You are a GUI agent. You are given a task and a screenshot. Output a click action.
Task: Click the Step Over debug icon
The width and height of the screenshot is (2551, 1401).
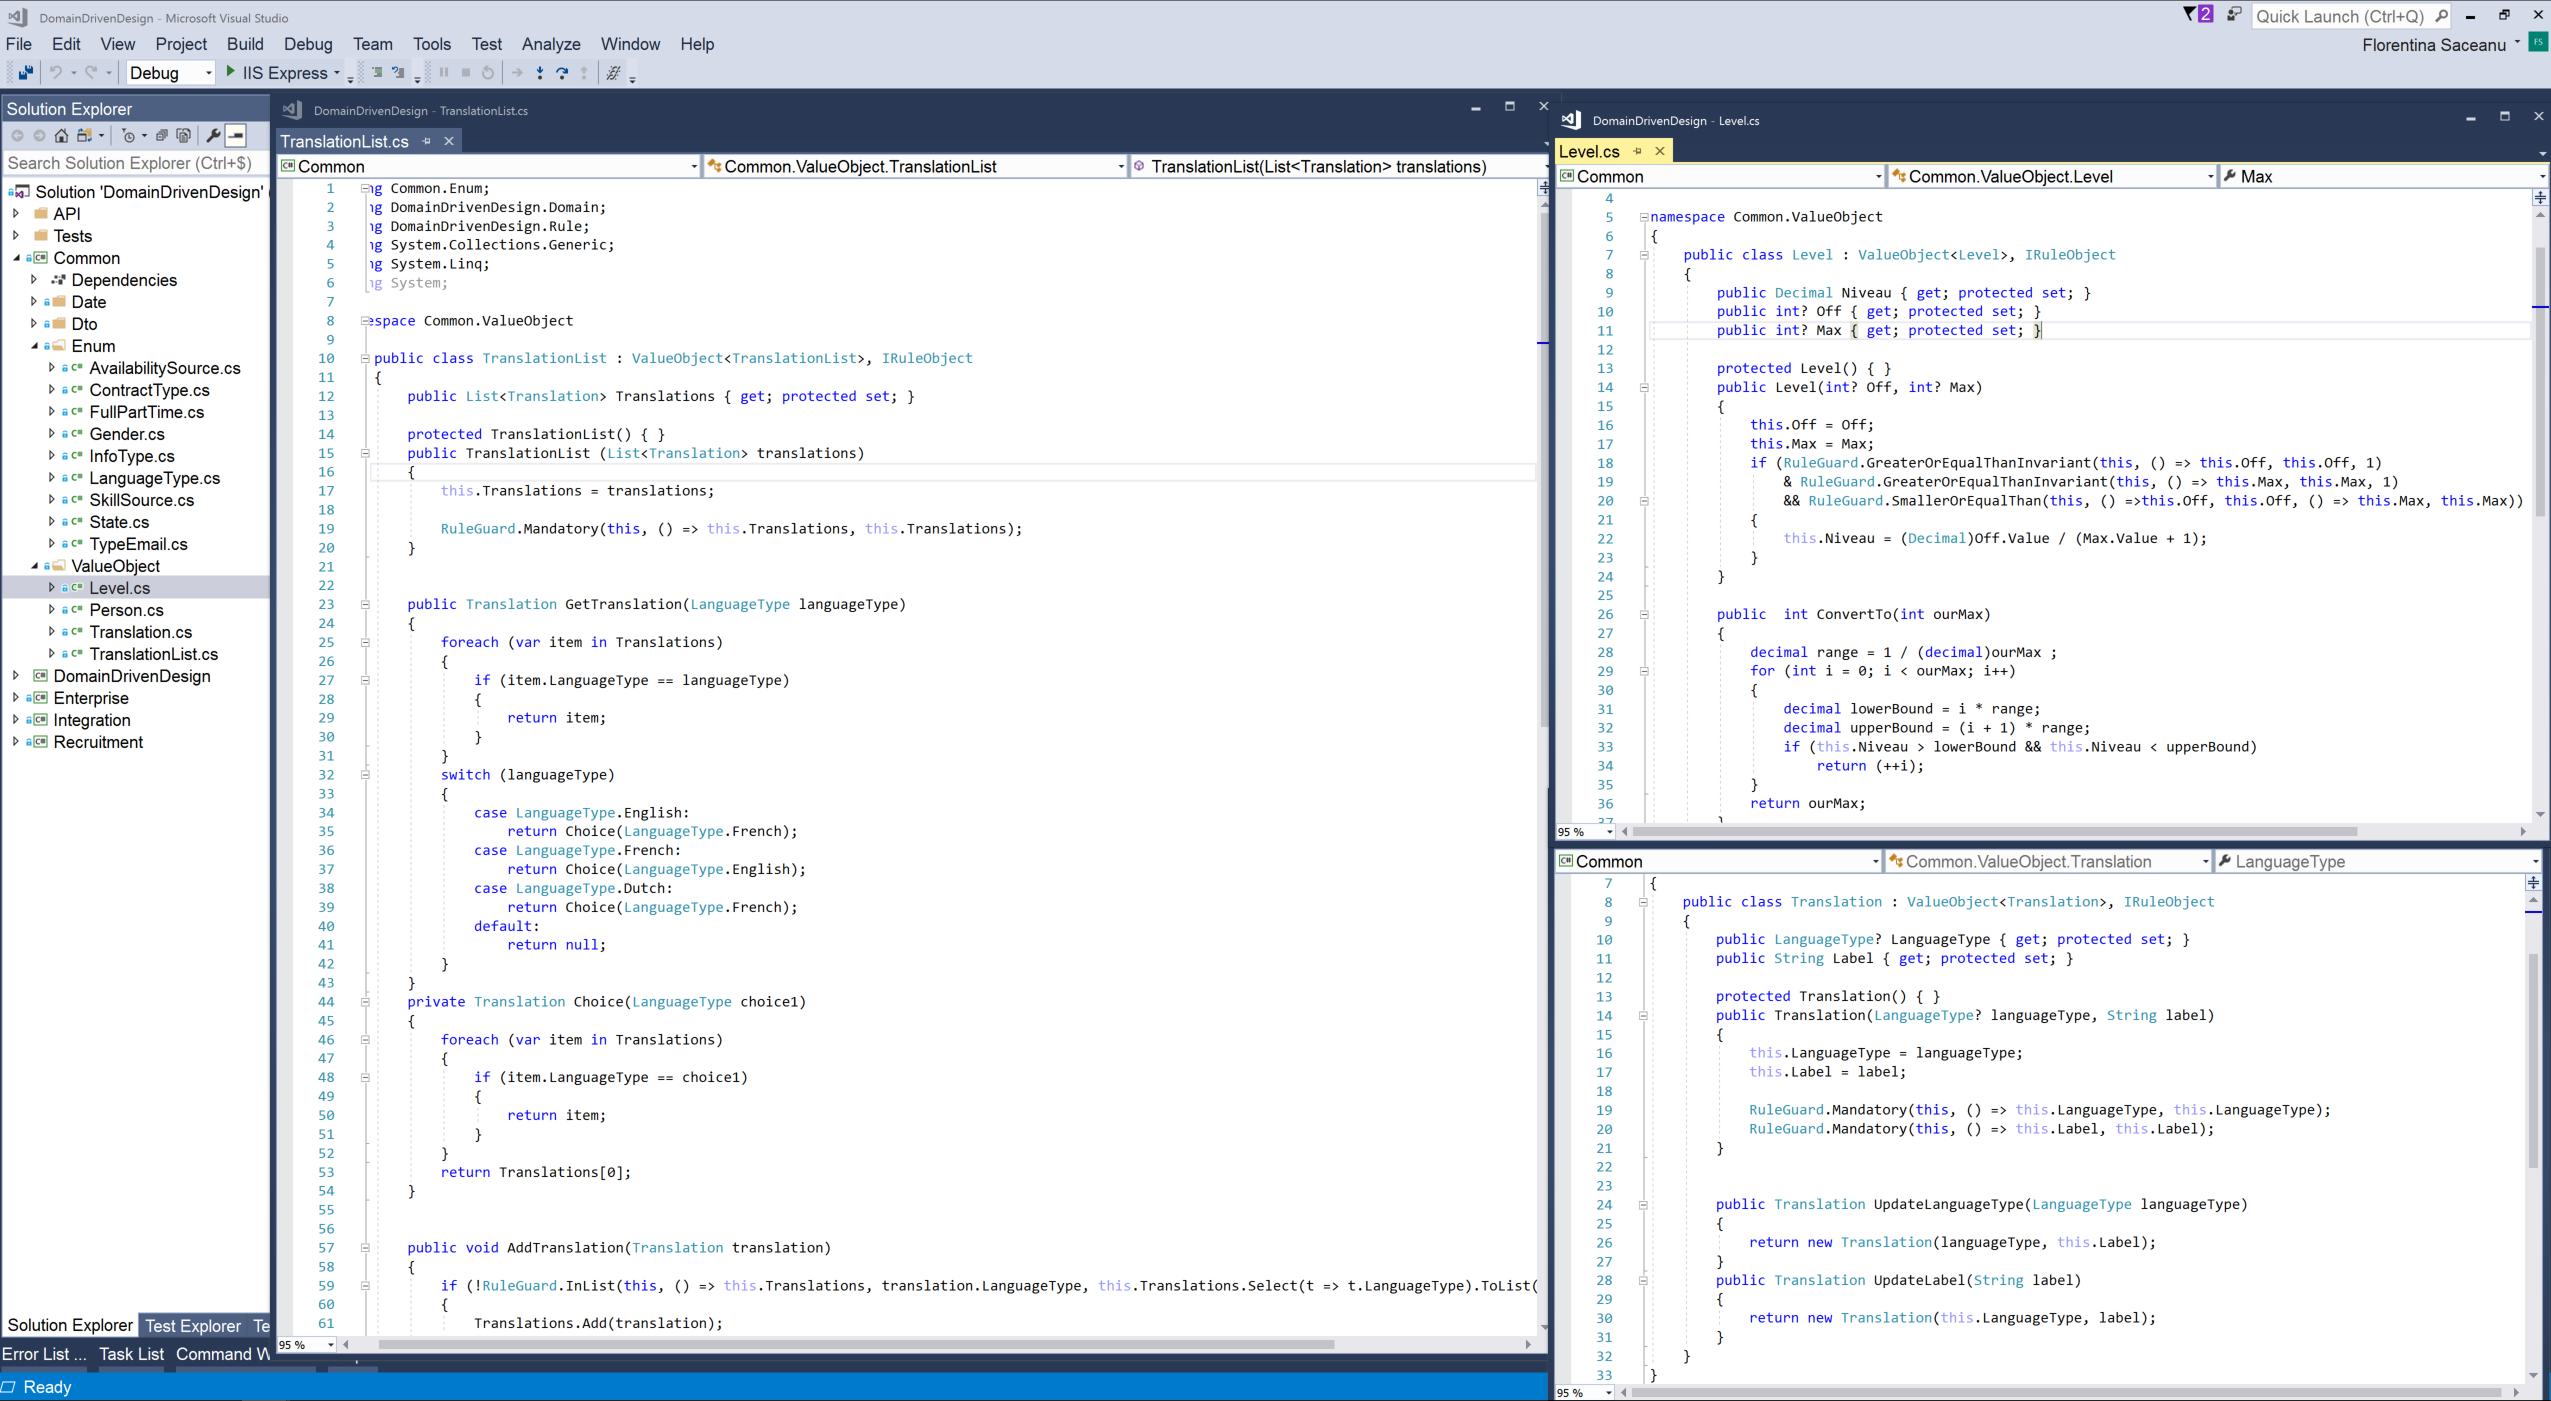pyautogui.click(x=562, y=73)
